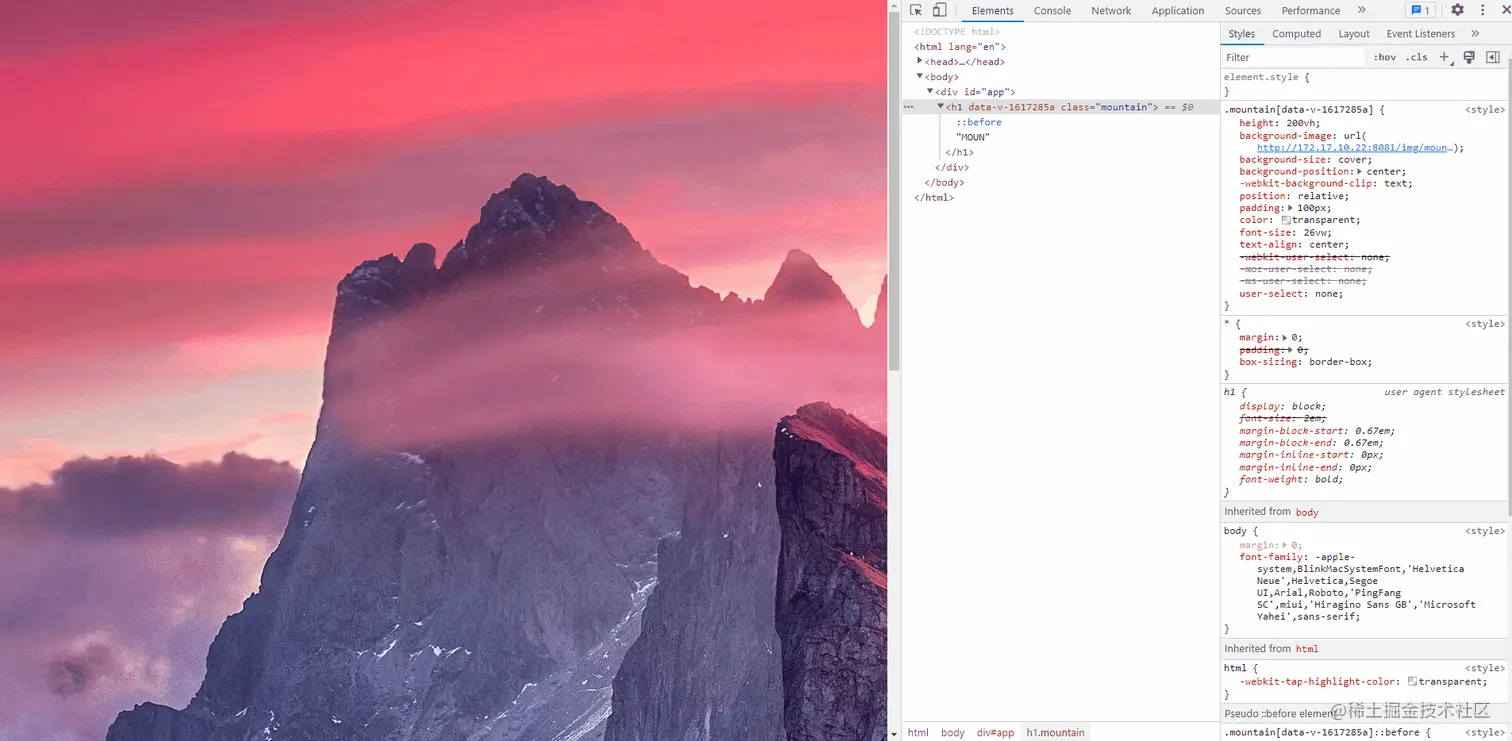Open the <style> source link for the html rule
The height and width of the screenshot is (741, 1512).
1485,668
